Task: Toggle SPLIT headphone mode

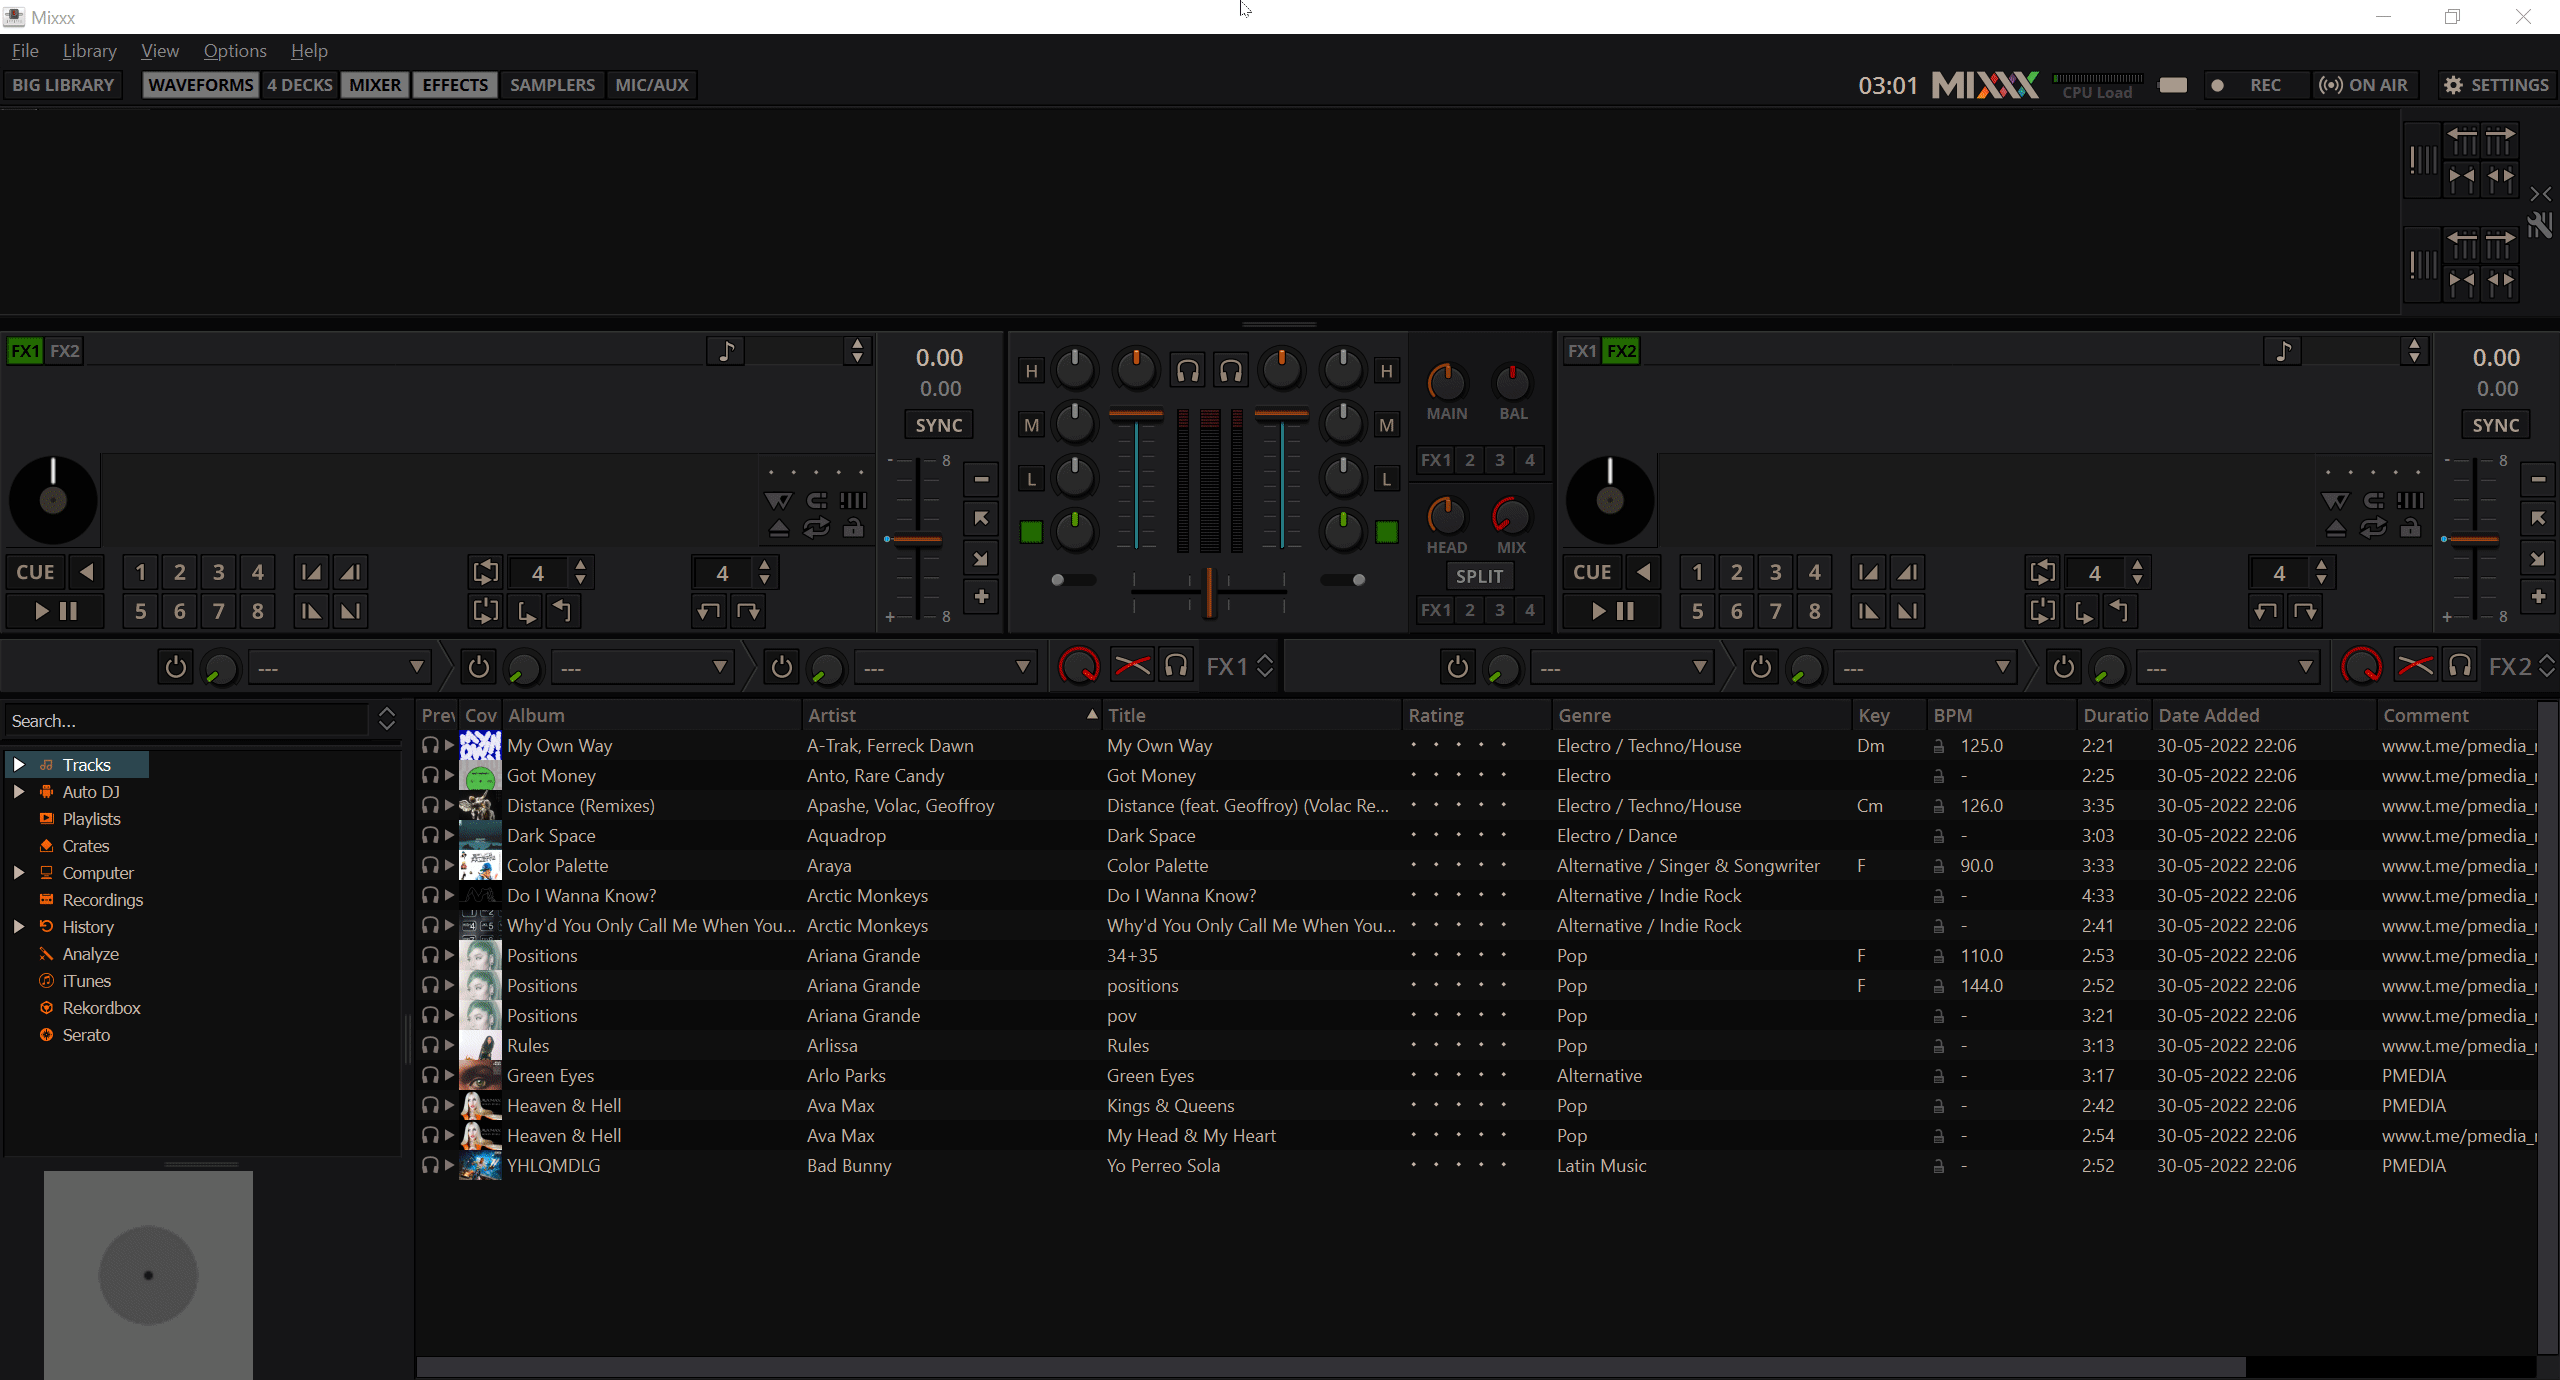Action: pos(1479,576)
